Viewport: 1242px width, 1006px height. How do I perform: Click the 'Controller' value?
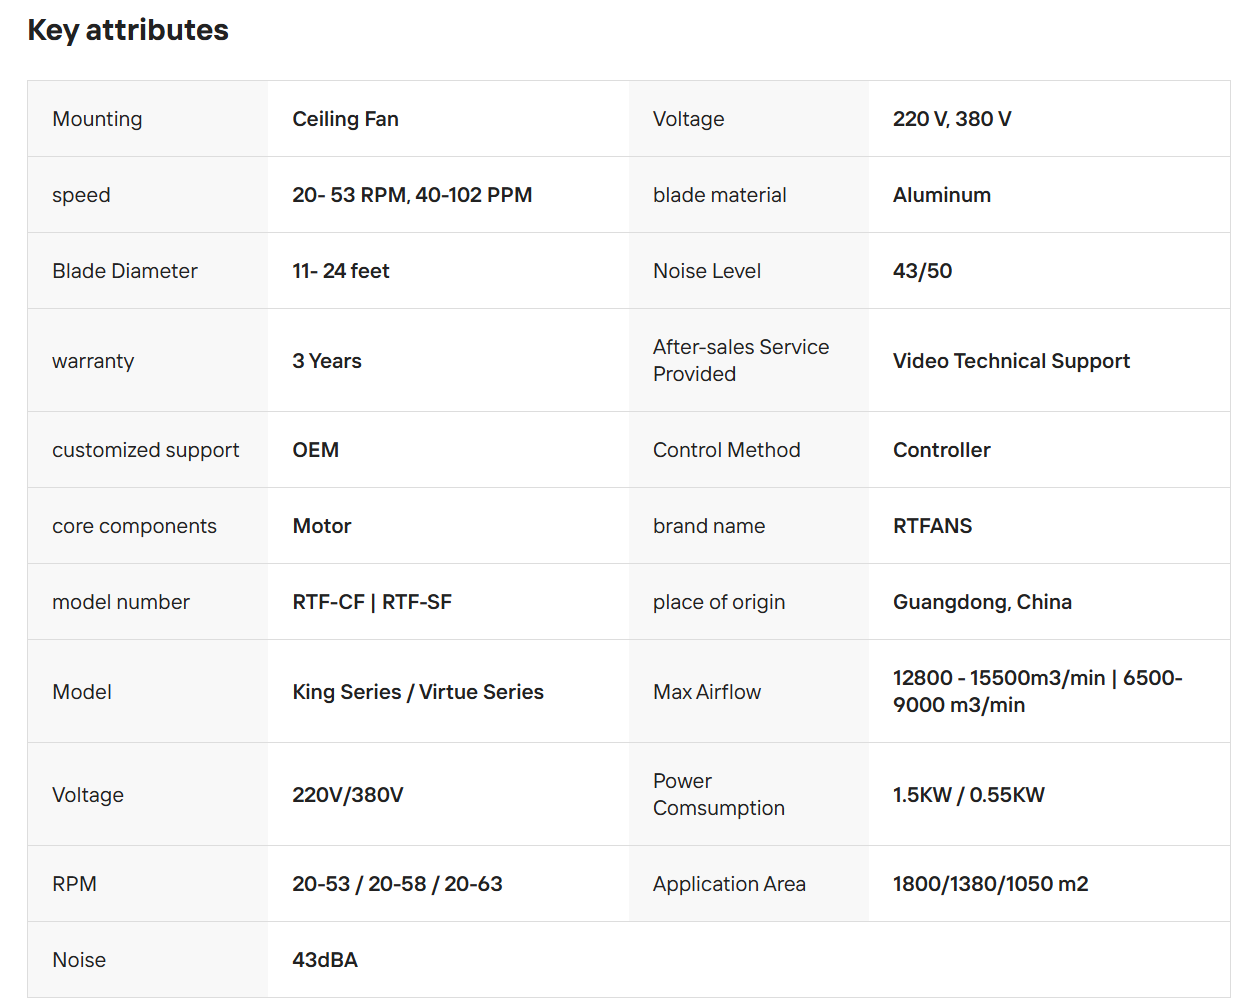(x=942, y=450)
